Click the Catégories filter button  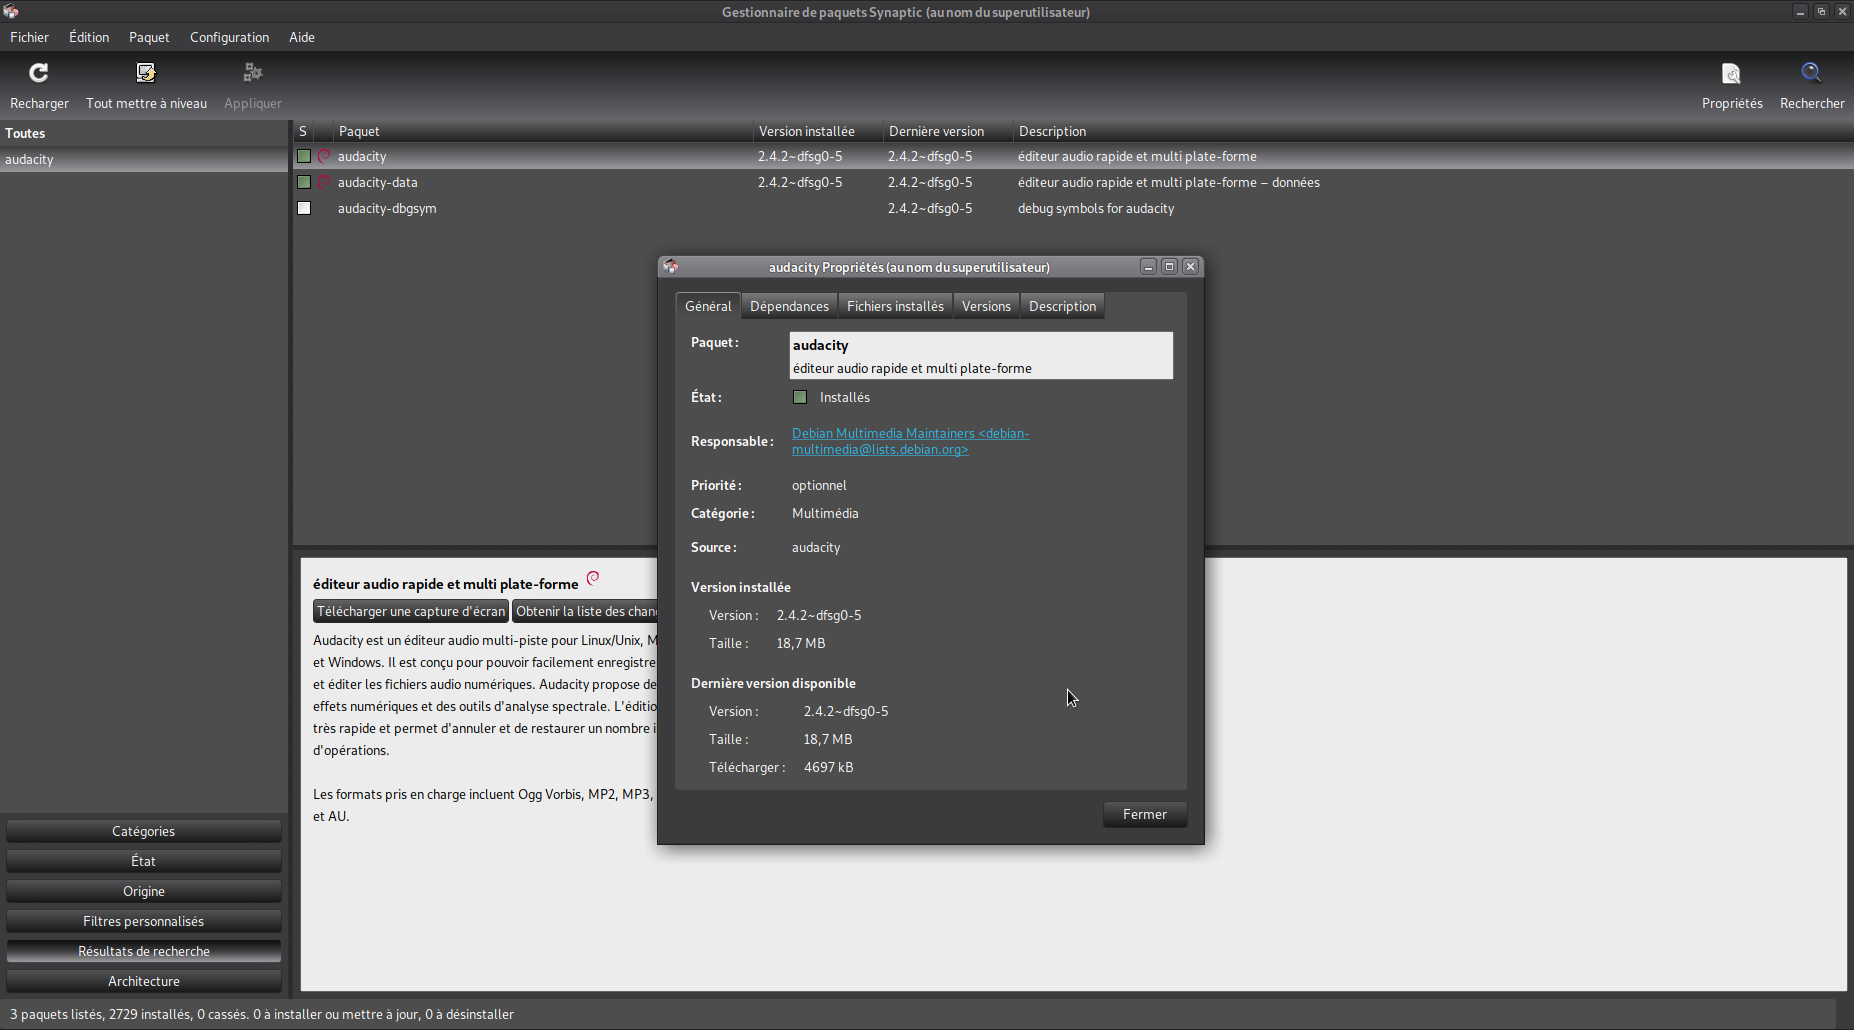pos(144,831)
